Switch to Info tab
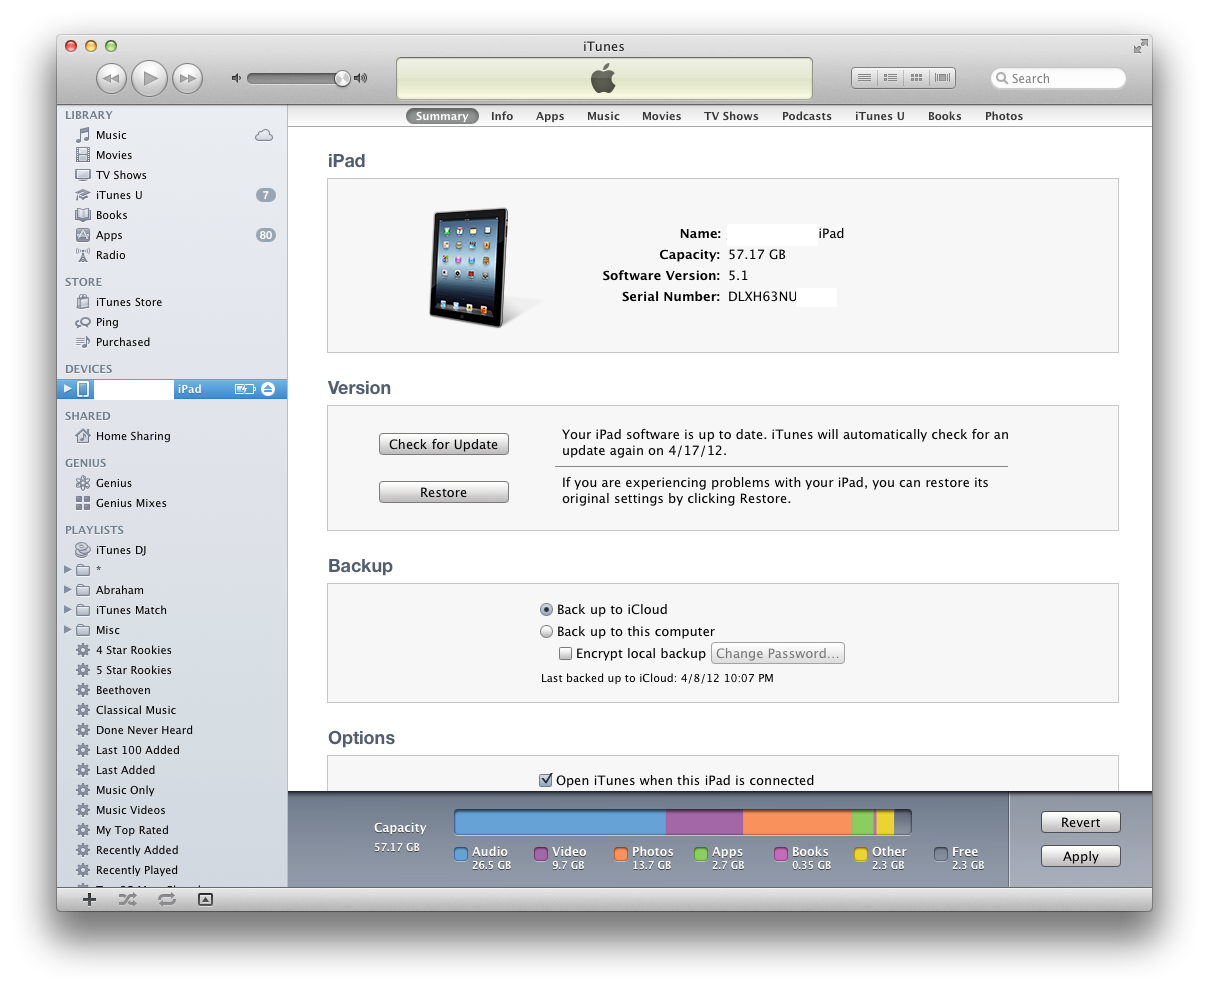The width and height of the screenshot is (1209, 990). pos(502,116)
